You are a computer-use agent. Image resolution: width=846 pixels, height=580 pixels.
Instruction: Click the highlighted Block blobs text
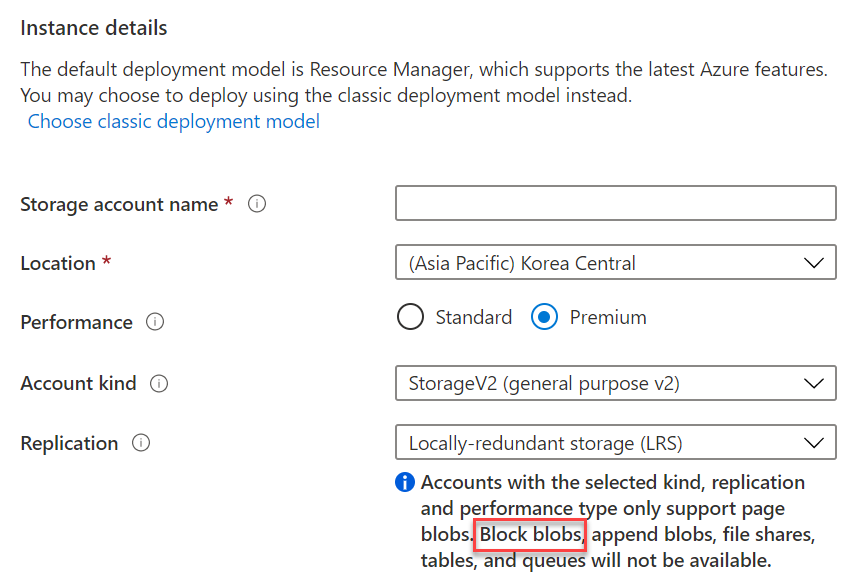click(530, 535)
